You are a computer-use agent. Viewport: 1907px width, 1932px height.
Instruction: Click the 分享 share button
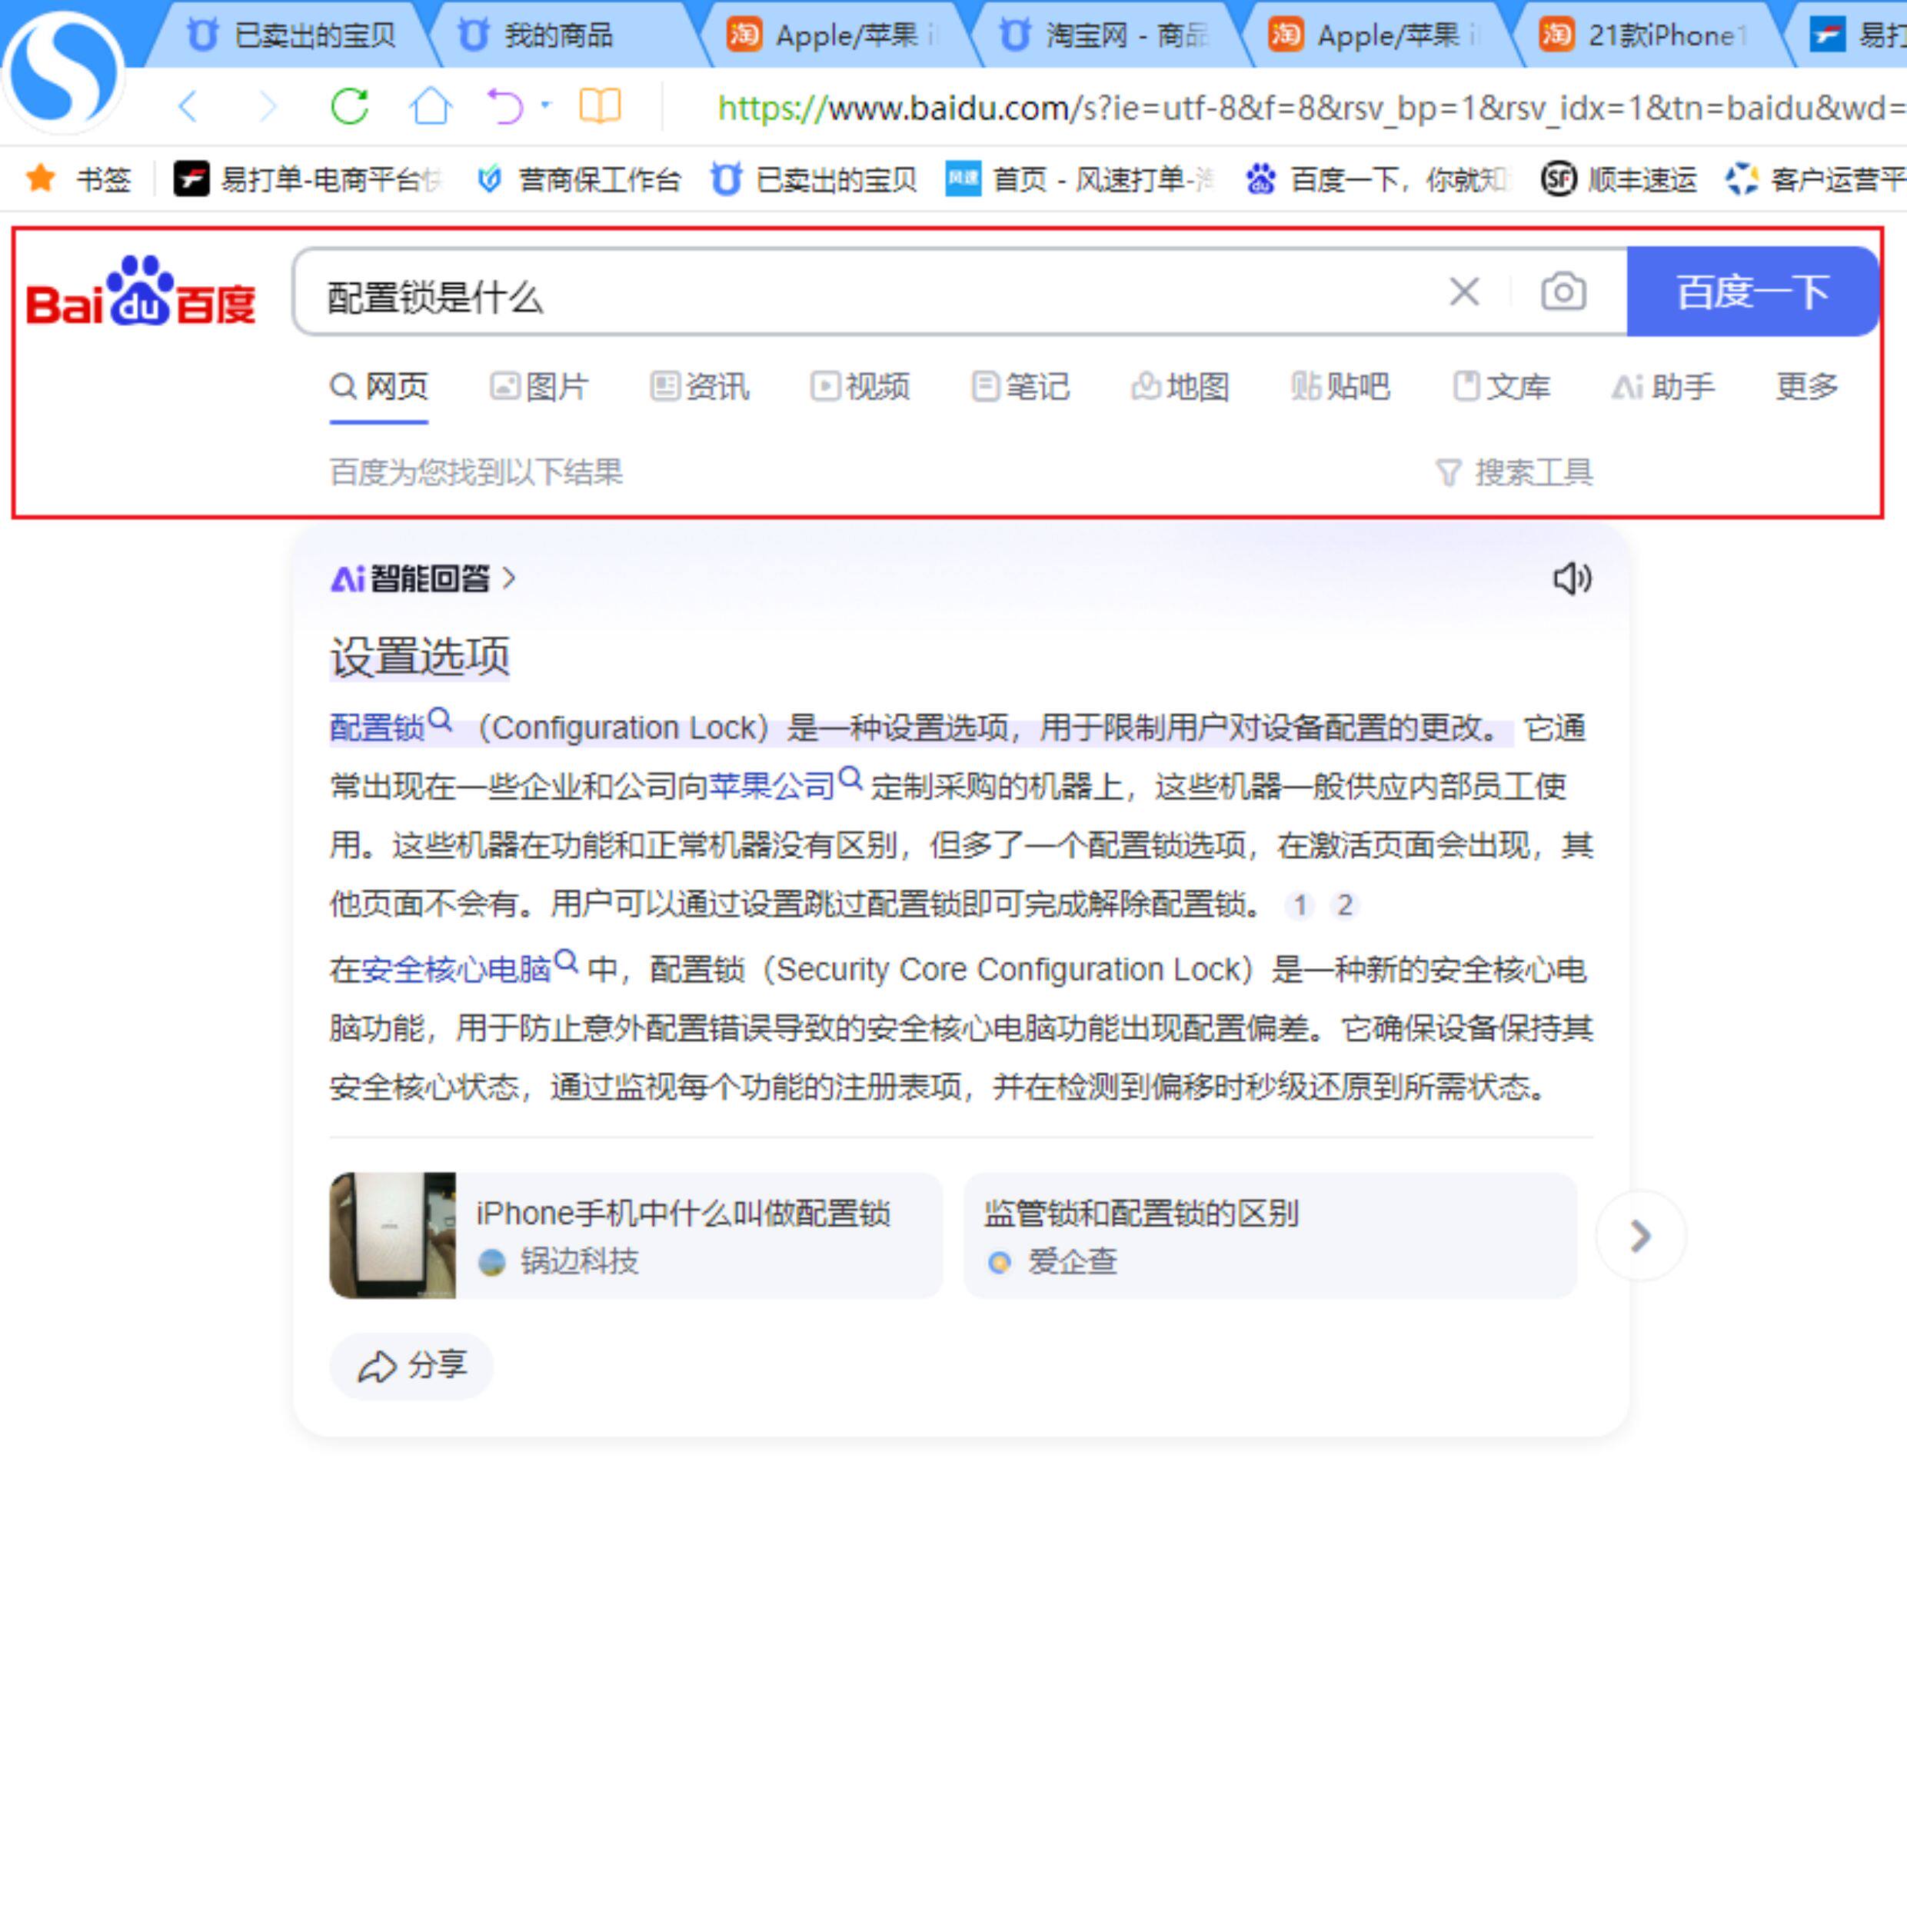pyautogui.click(x=412, y=1365)
